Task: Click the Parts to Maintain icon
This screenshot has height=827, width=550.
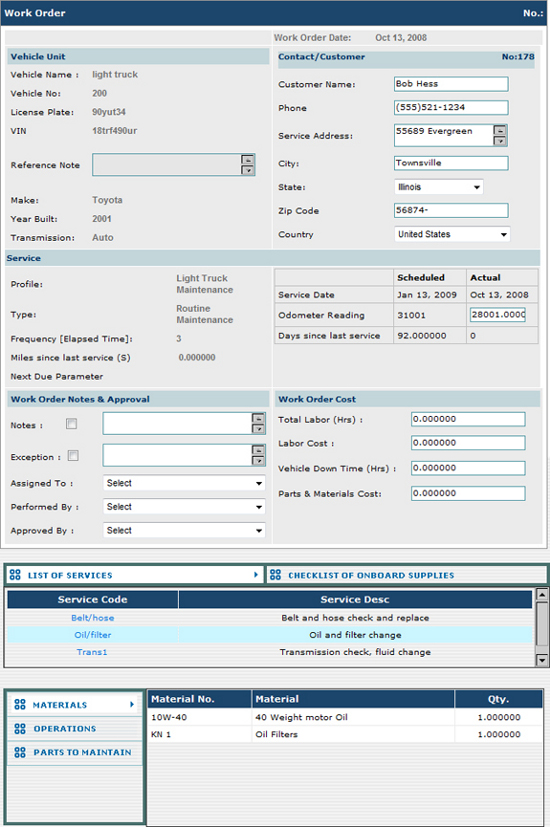Action: point(20,752)
